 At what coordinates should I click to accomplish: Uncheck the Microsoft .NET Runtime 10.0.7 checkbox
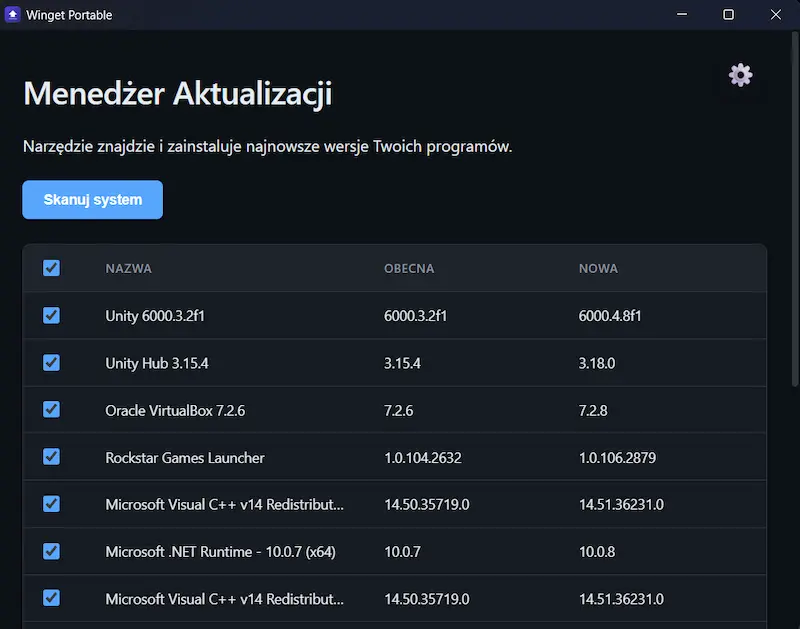click(x=52, y=551)
